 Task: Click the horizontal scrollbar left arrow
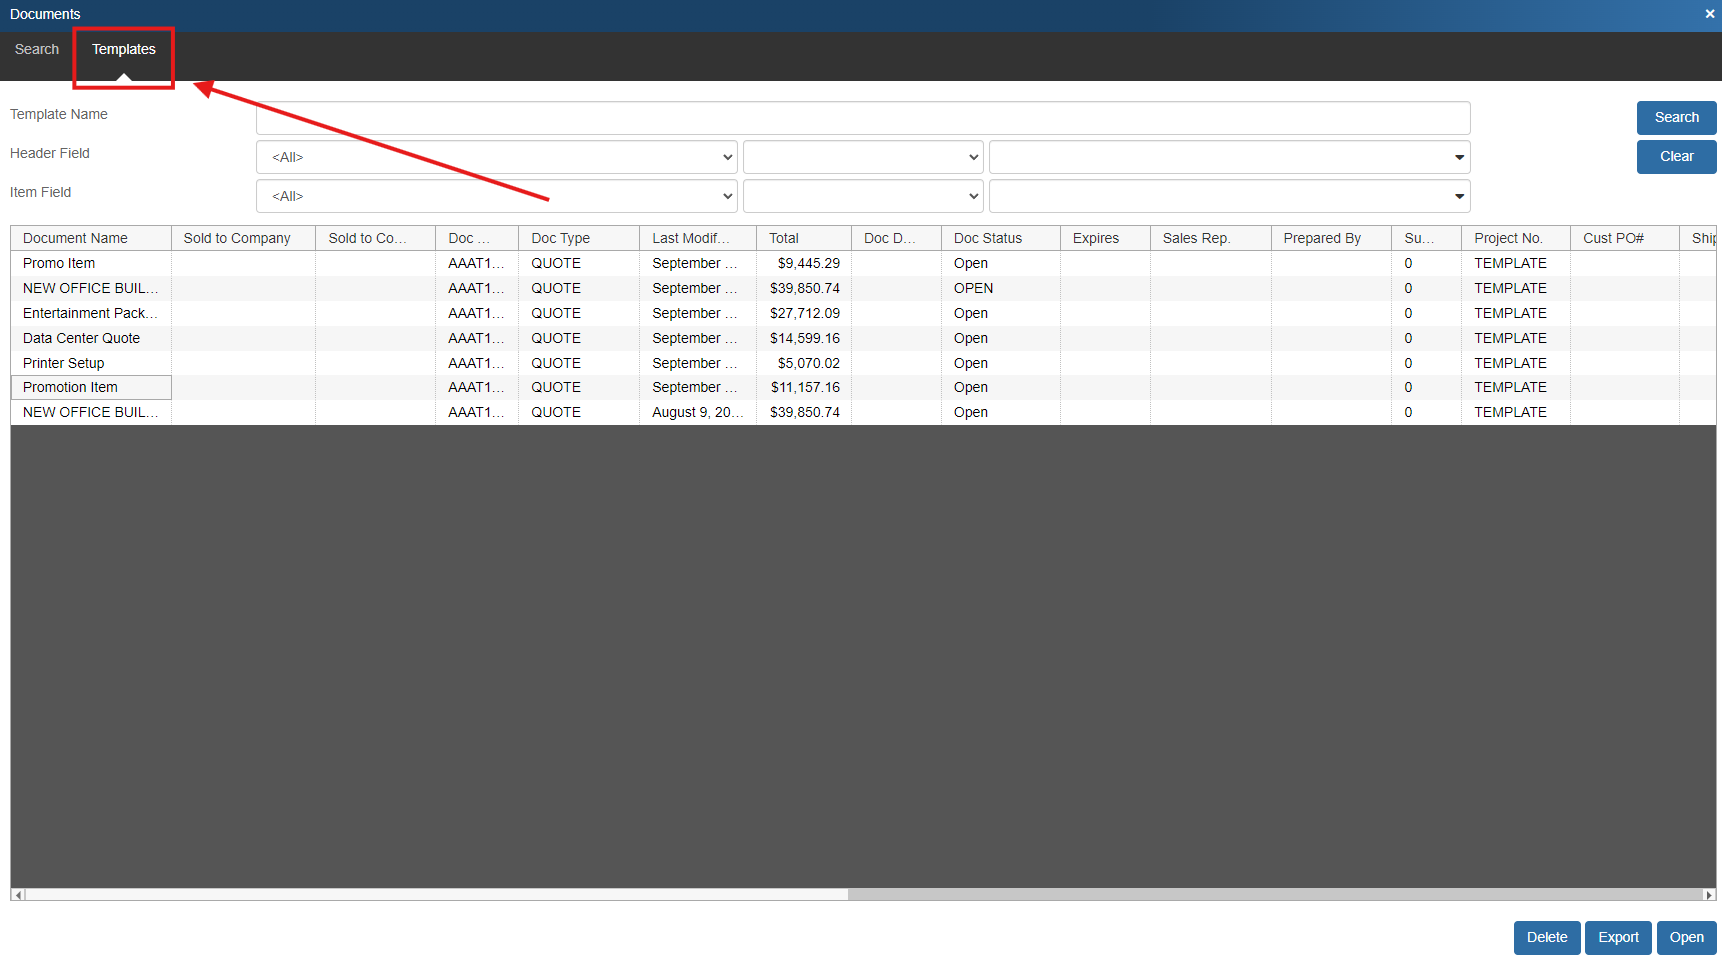[x=18, y=895]
